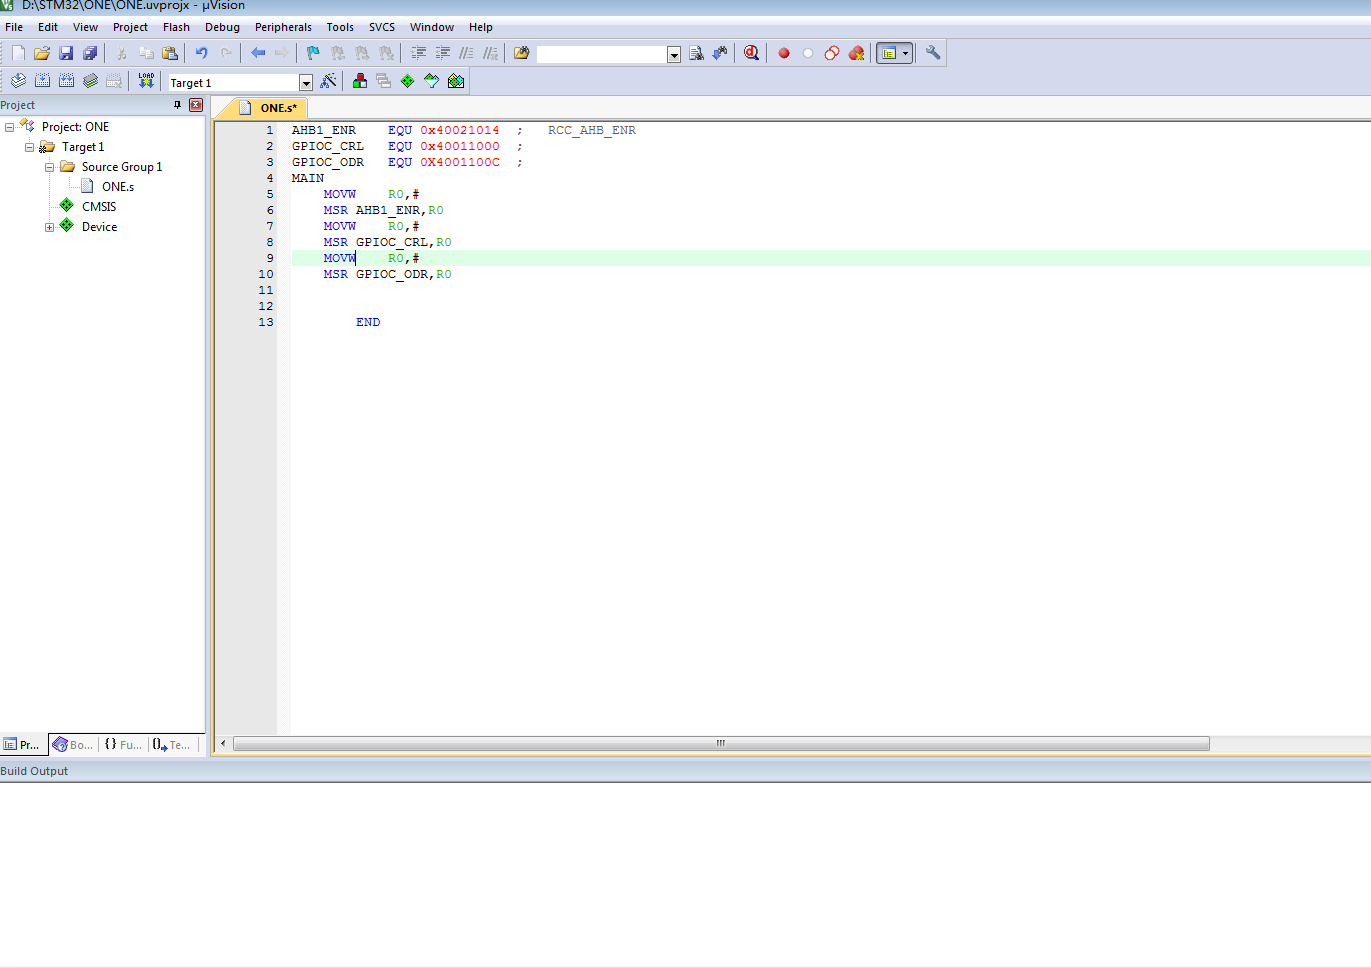Toggle the window layout button
The width and height of the screenshot is (1371, 968).
click(888, 53)
